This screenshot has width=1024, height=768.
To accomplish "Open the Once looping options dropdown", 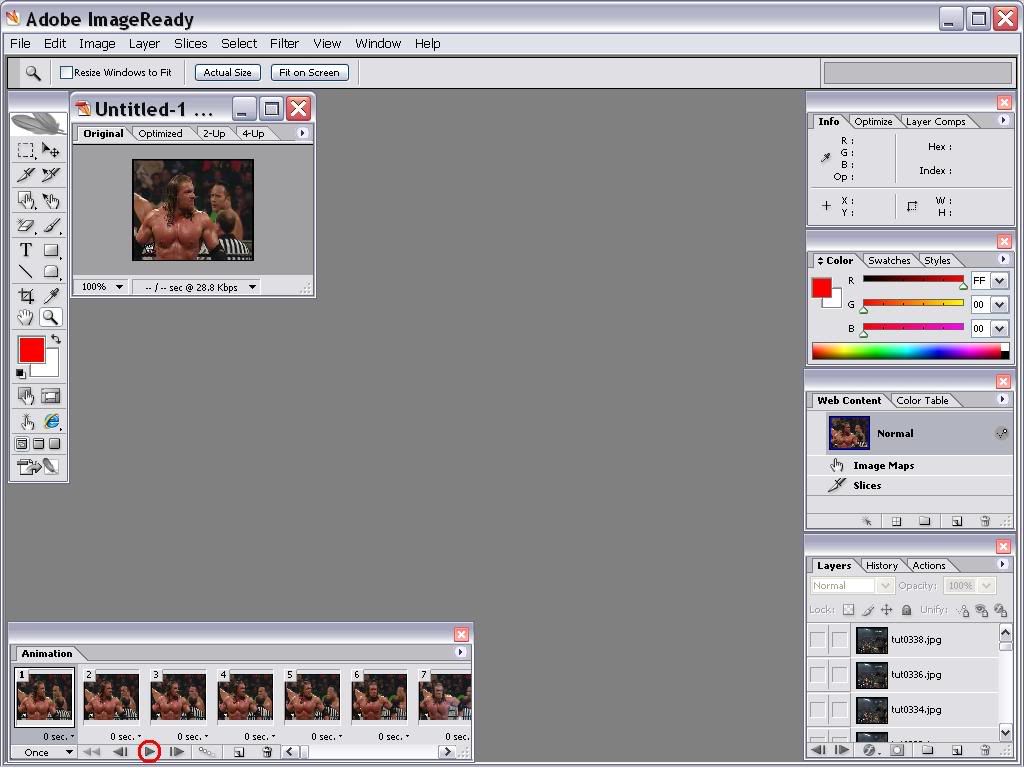I will tap(46, 752).
